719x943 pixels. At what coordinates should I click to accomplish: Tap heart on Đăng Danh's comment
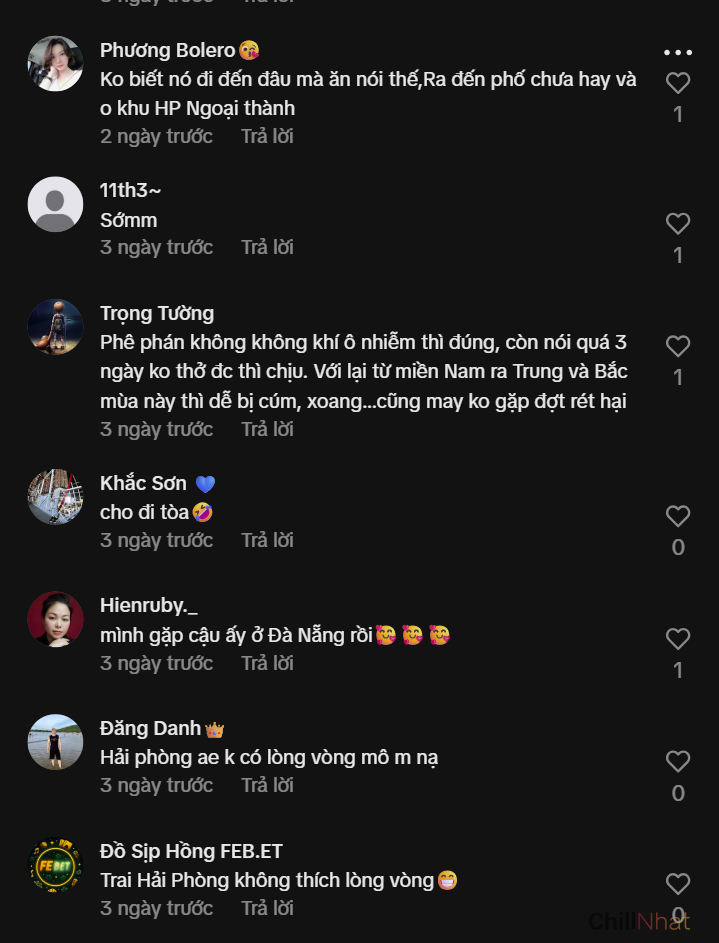pos(678,762)
